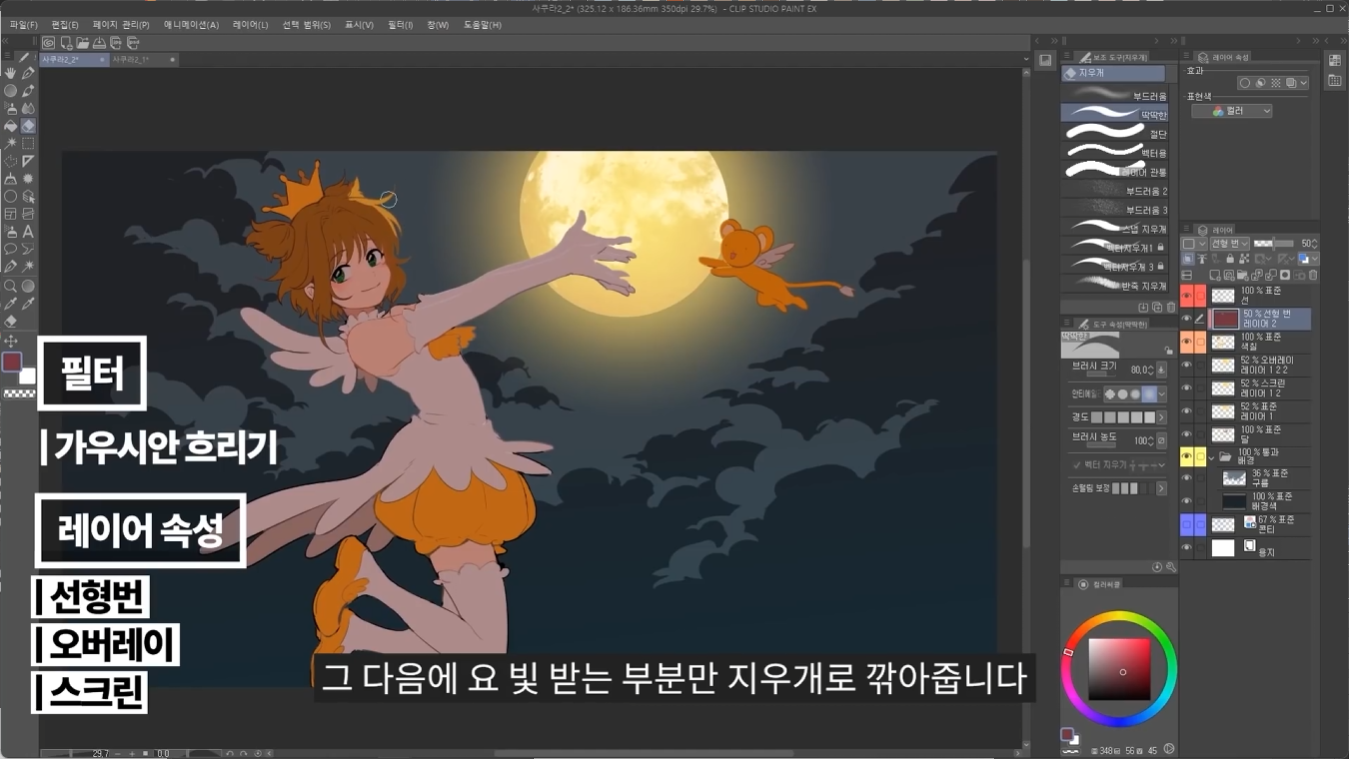Select the Fill (paint bucket) tool

pos(10,126)
